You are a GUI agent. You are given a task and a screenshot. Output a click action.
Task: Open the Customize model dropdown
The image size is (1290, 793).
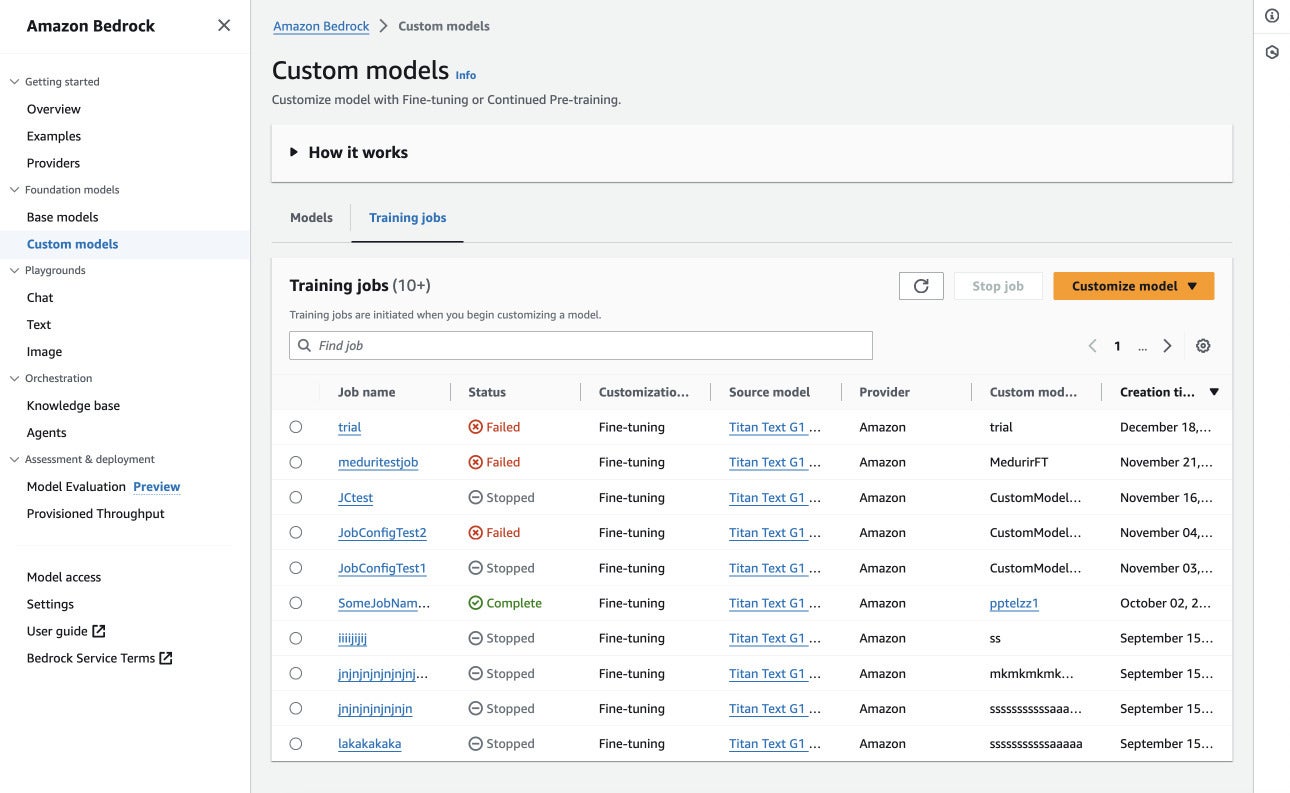[1134, 286]
